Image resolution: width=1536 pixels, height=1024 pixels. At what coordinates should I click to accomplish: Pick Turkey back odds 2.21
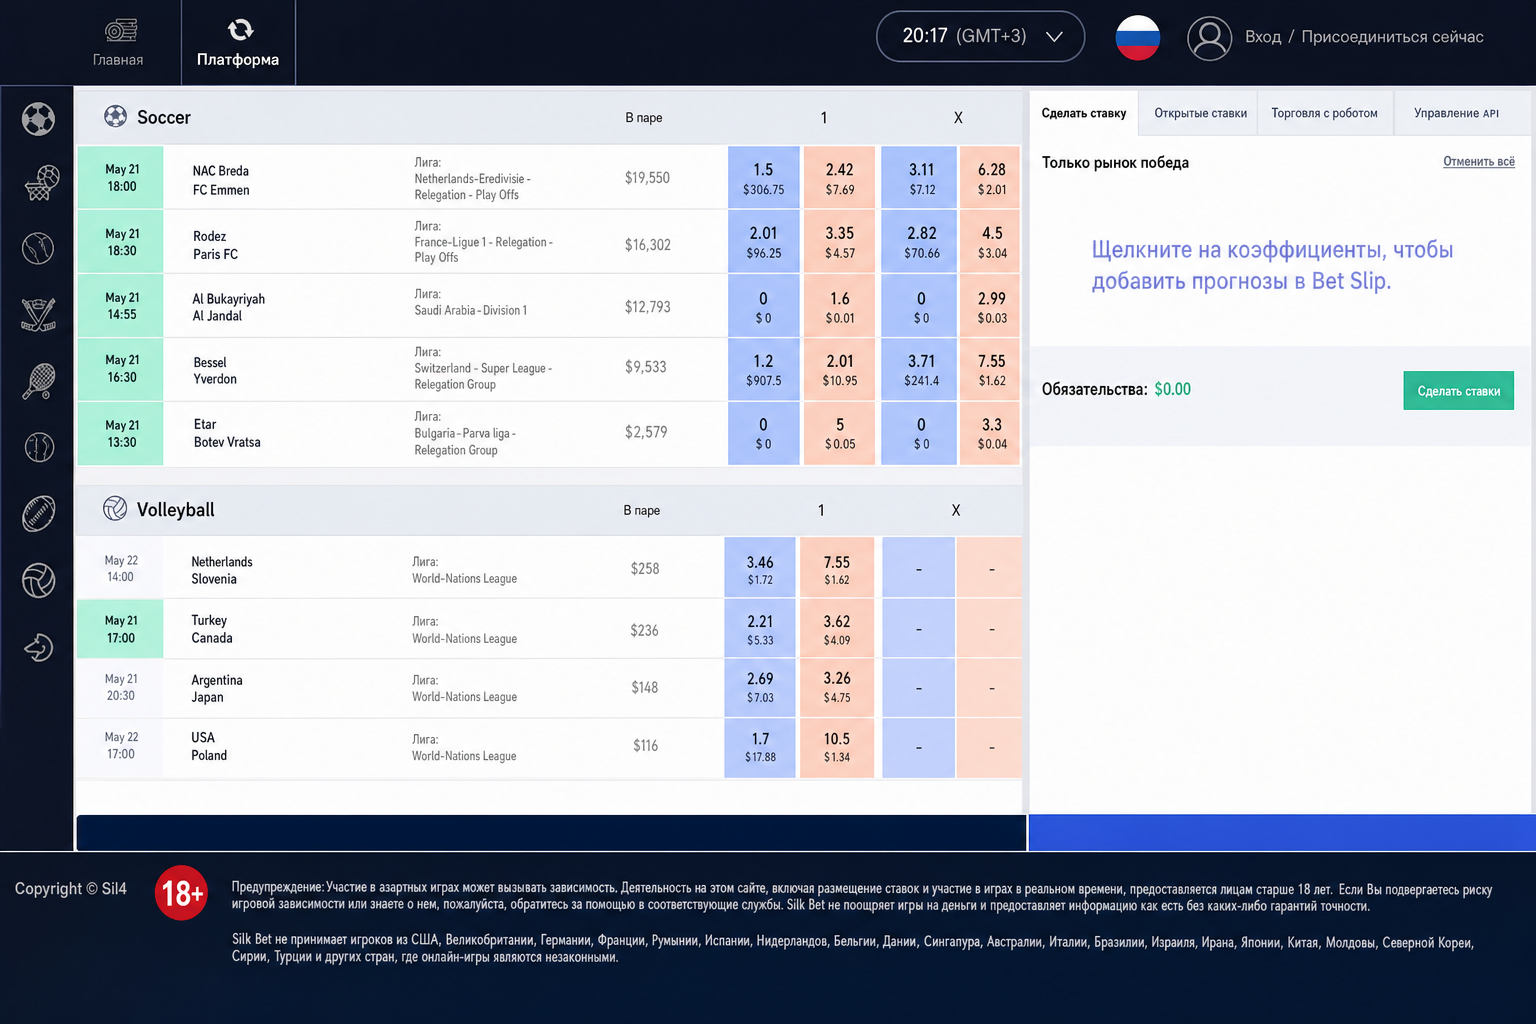coord(760,629)
